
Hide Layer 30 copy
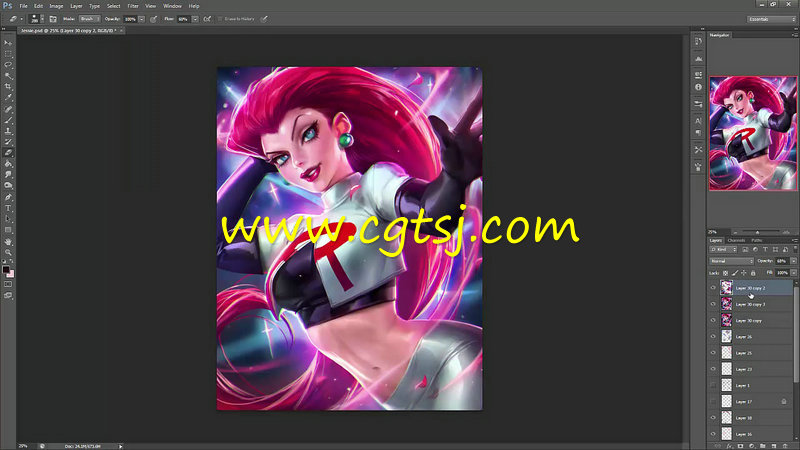pyautogui.click(x=713, y=320)
